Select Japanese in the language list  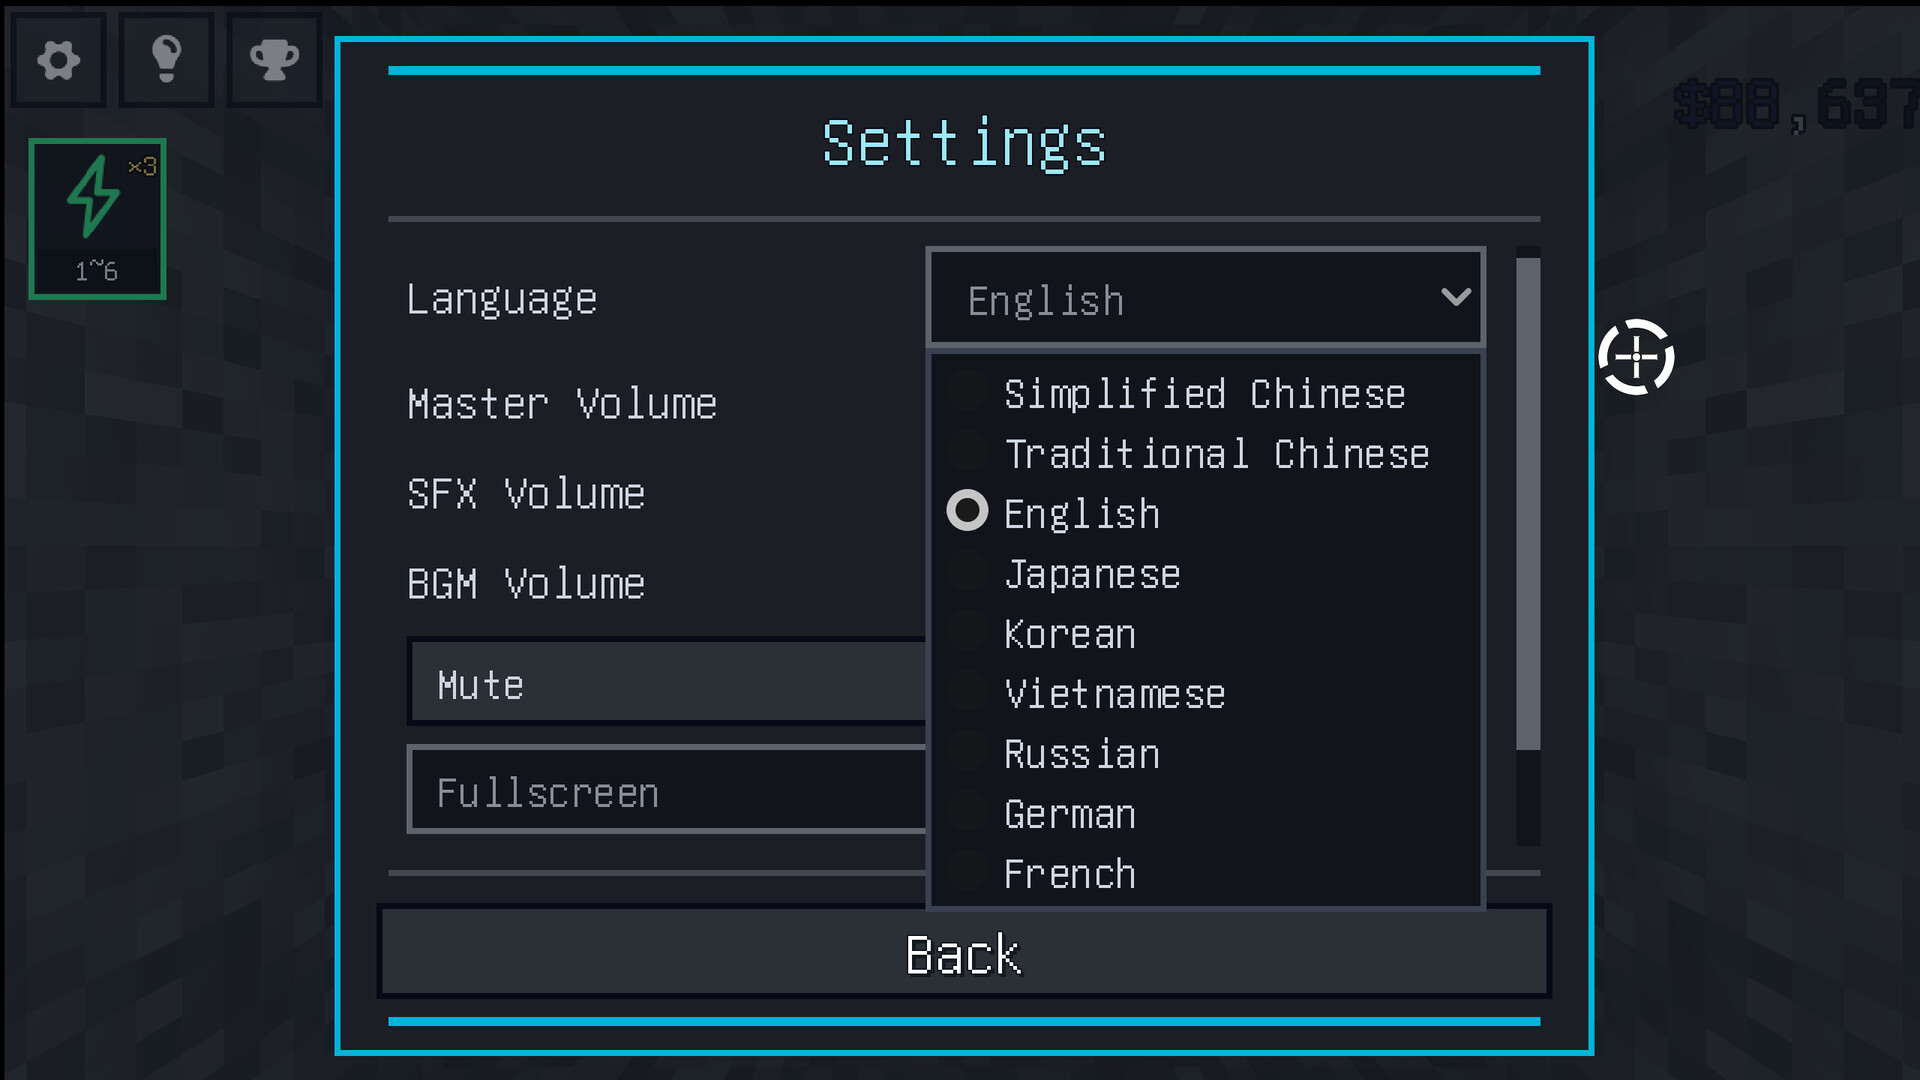1205,573
